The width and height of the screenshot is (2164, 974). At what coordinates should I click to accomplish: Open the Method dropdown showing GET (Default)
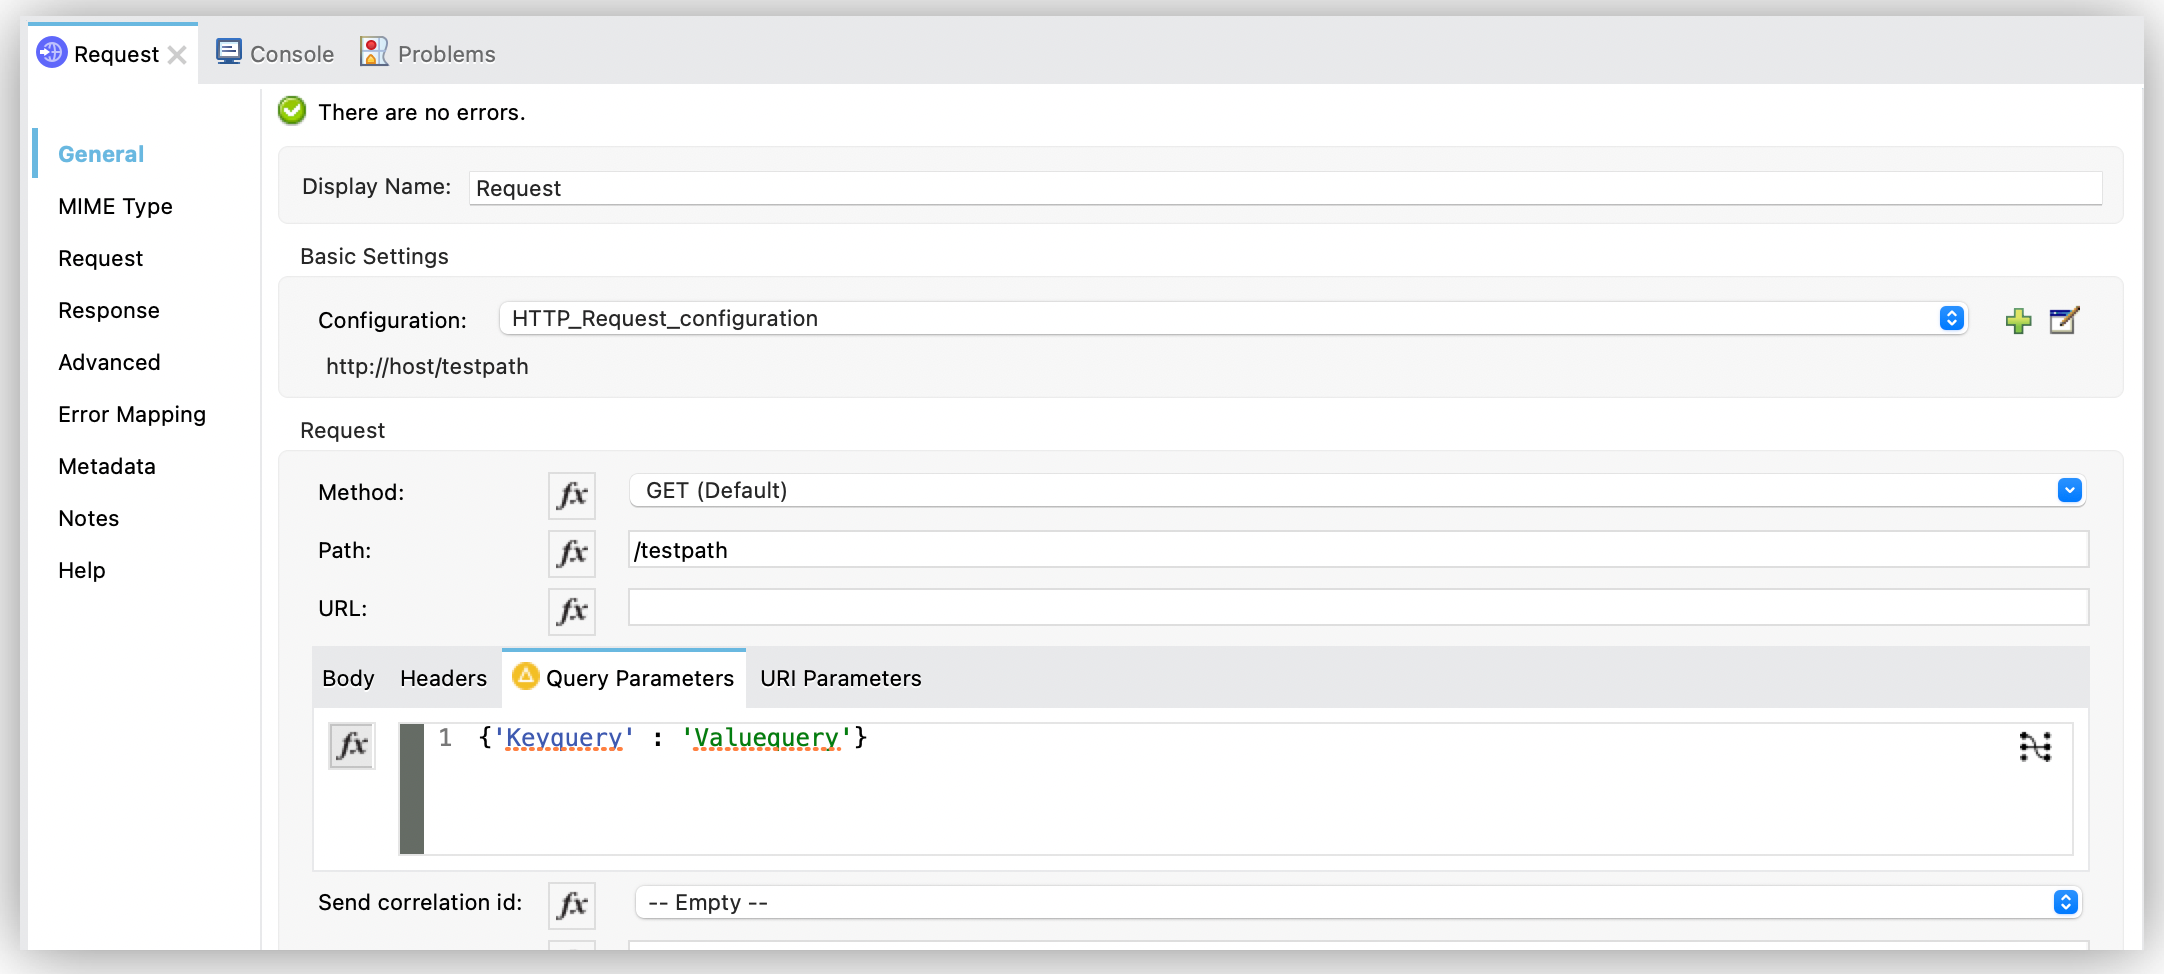[1357, 490]
